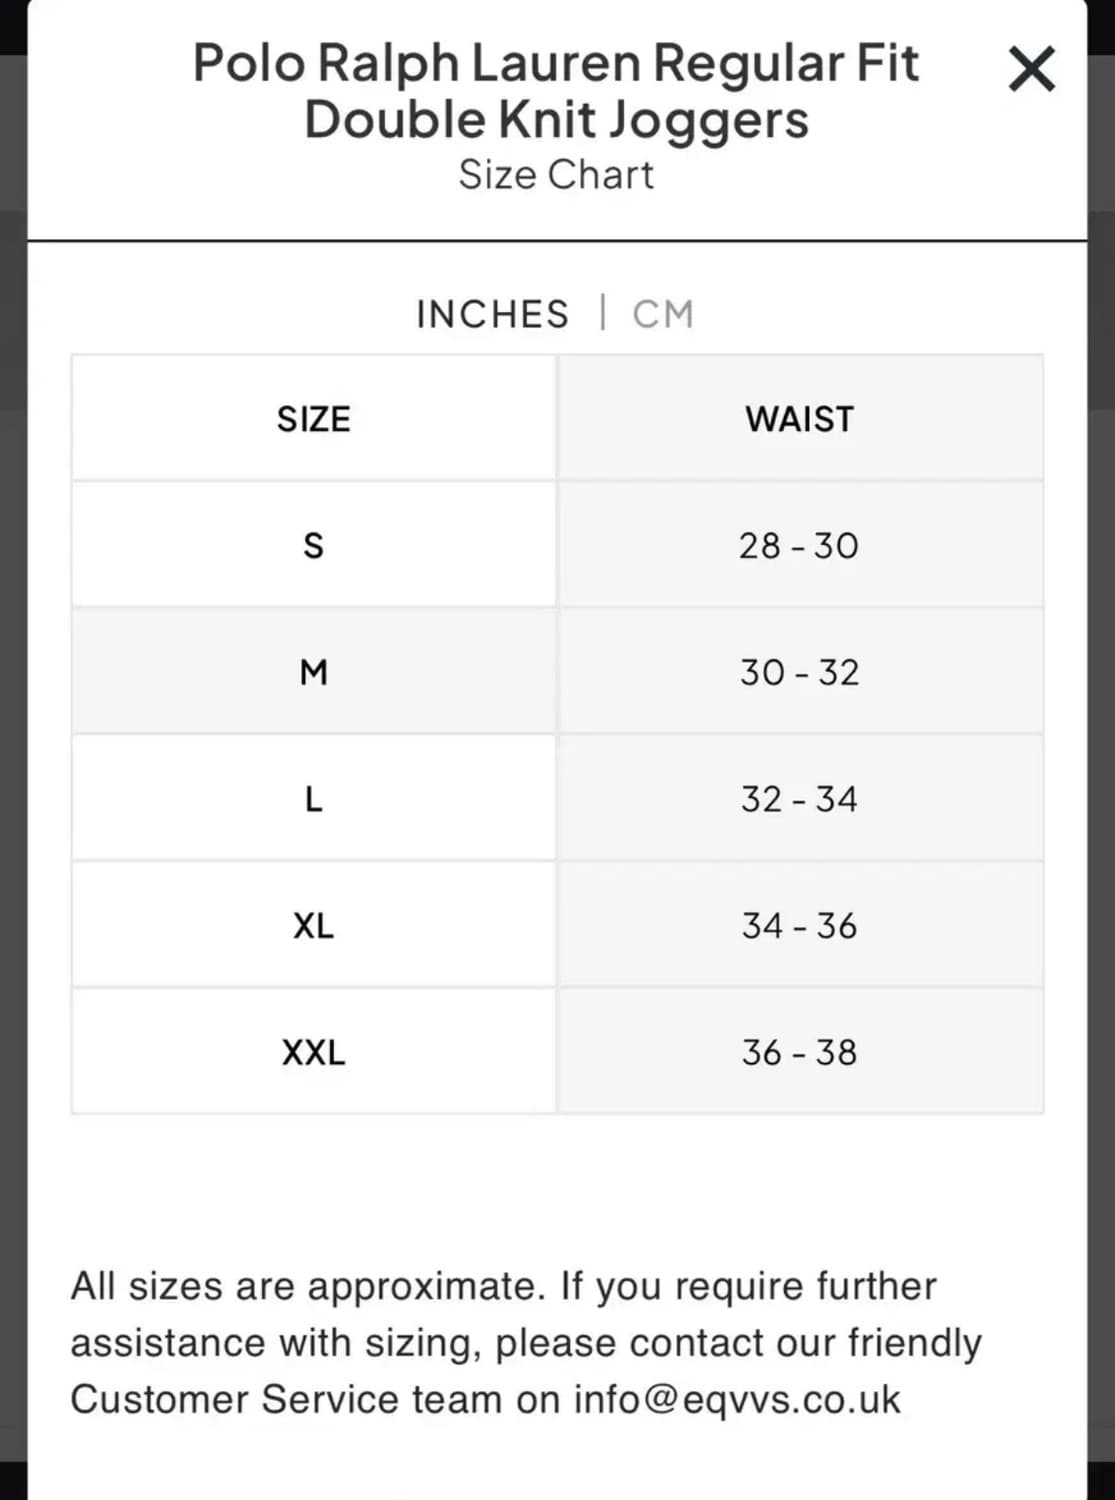This screenshot has height=1500, width=1115.
Task: Select the L size row label
Action: [x=313, y=799]
